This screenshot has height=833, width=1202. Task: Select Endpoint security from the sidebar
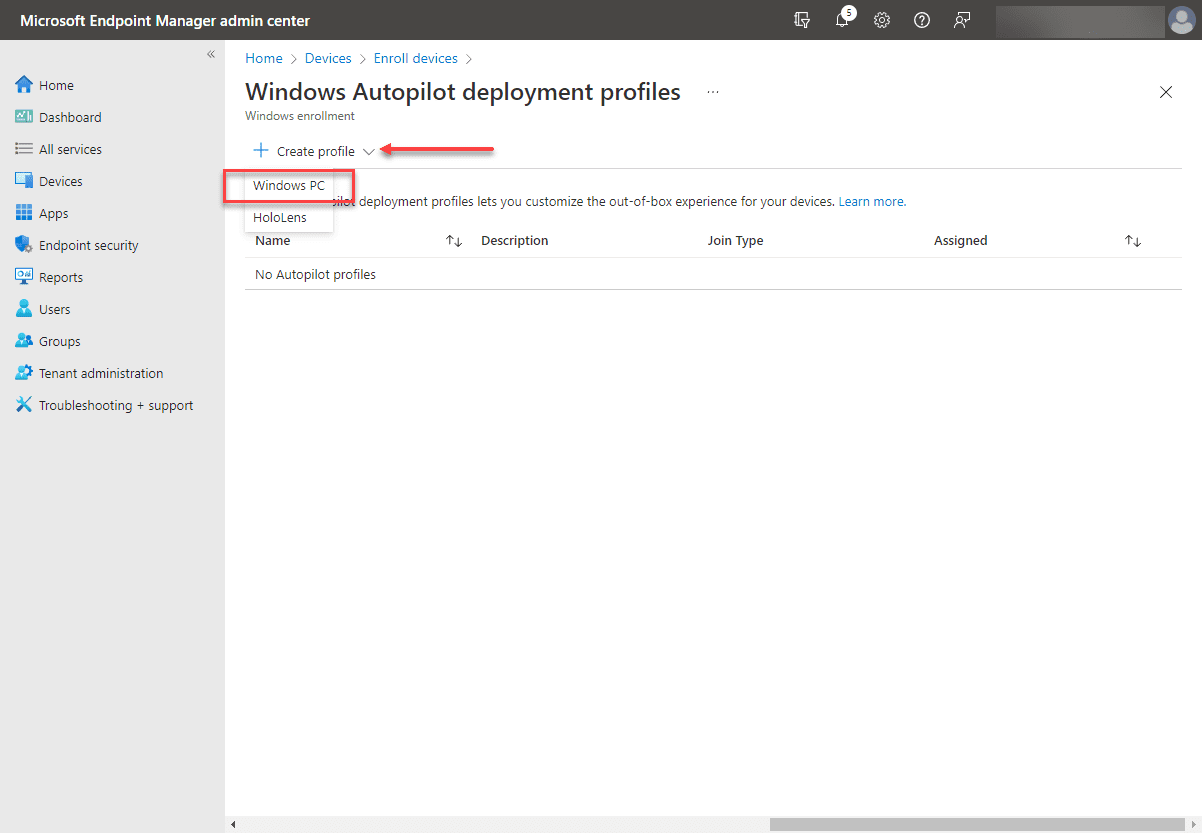88,244
